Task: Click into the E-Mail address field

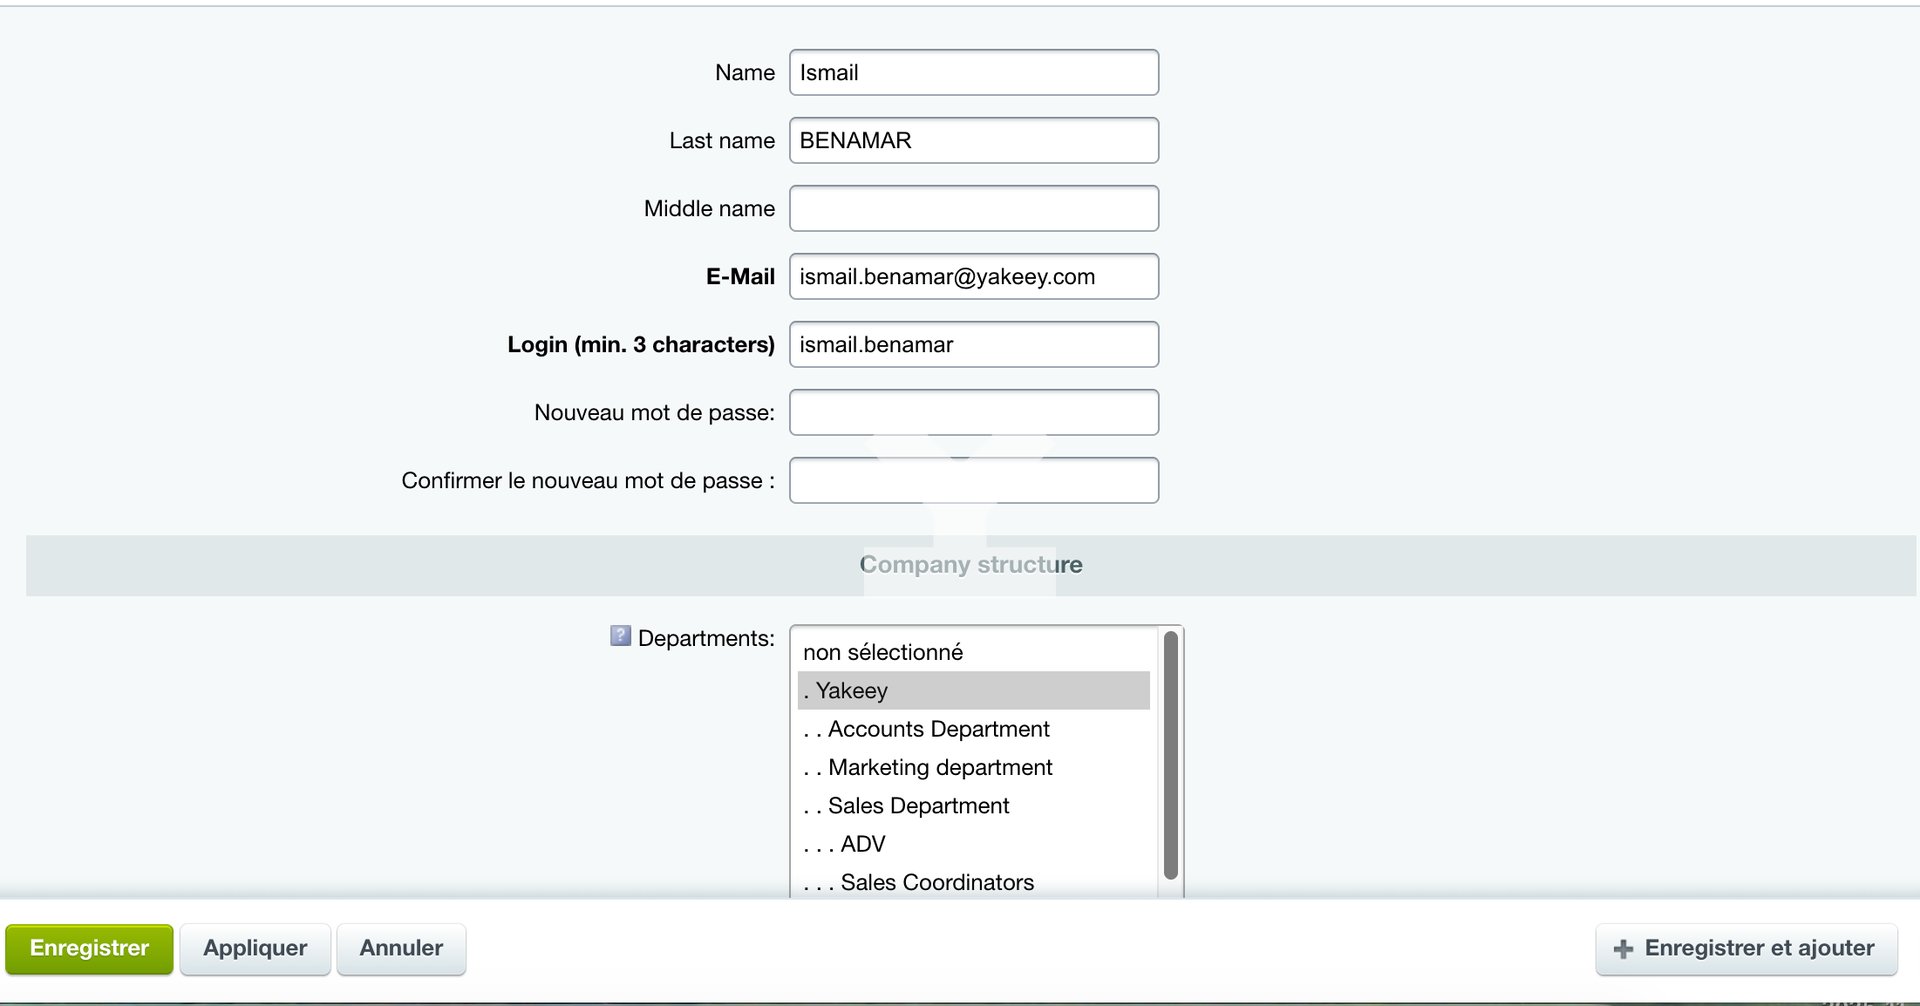Action: coord(973,277)
